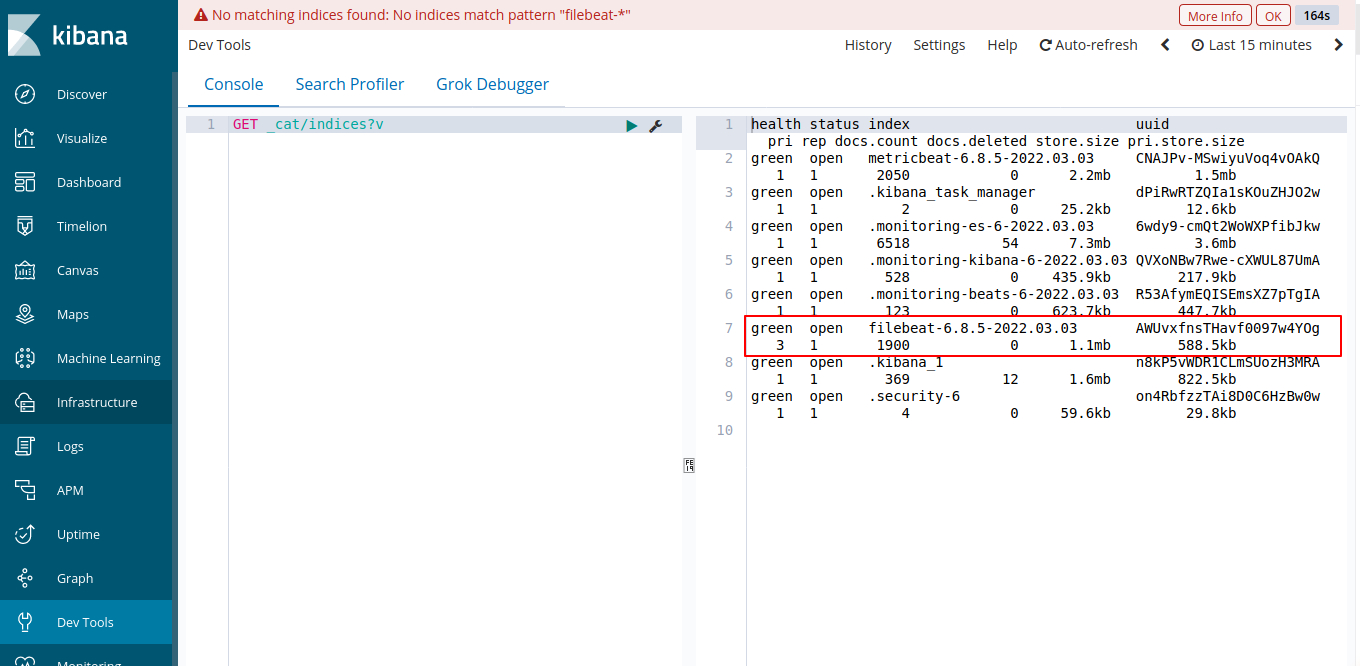Open Uptime icon in sidebar

point(26,534)
